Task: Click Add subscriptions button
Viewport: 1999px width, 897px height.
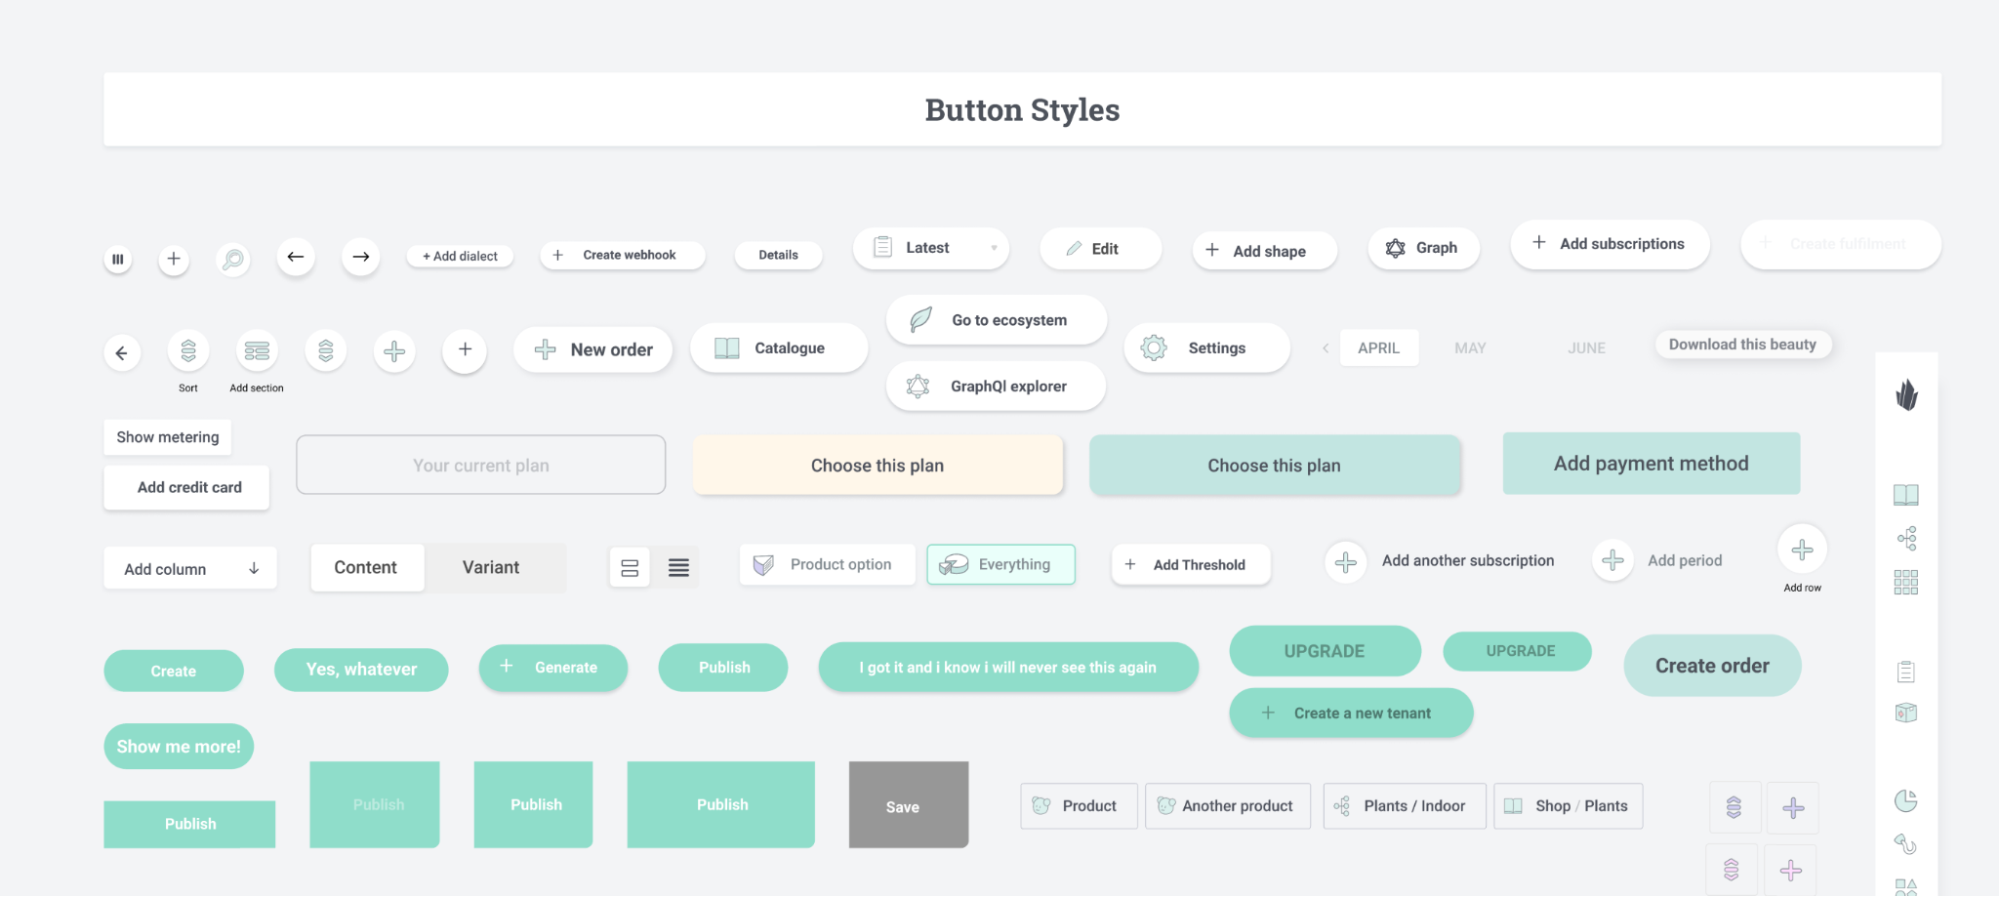Action: click(x=1610, y=243)
